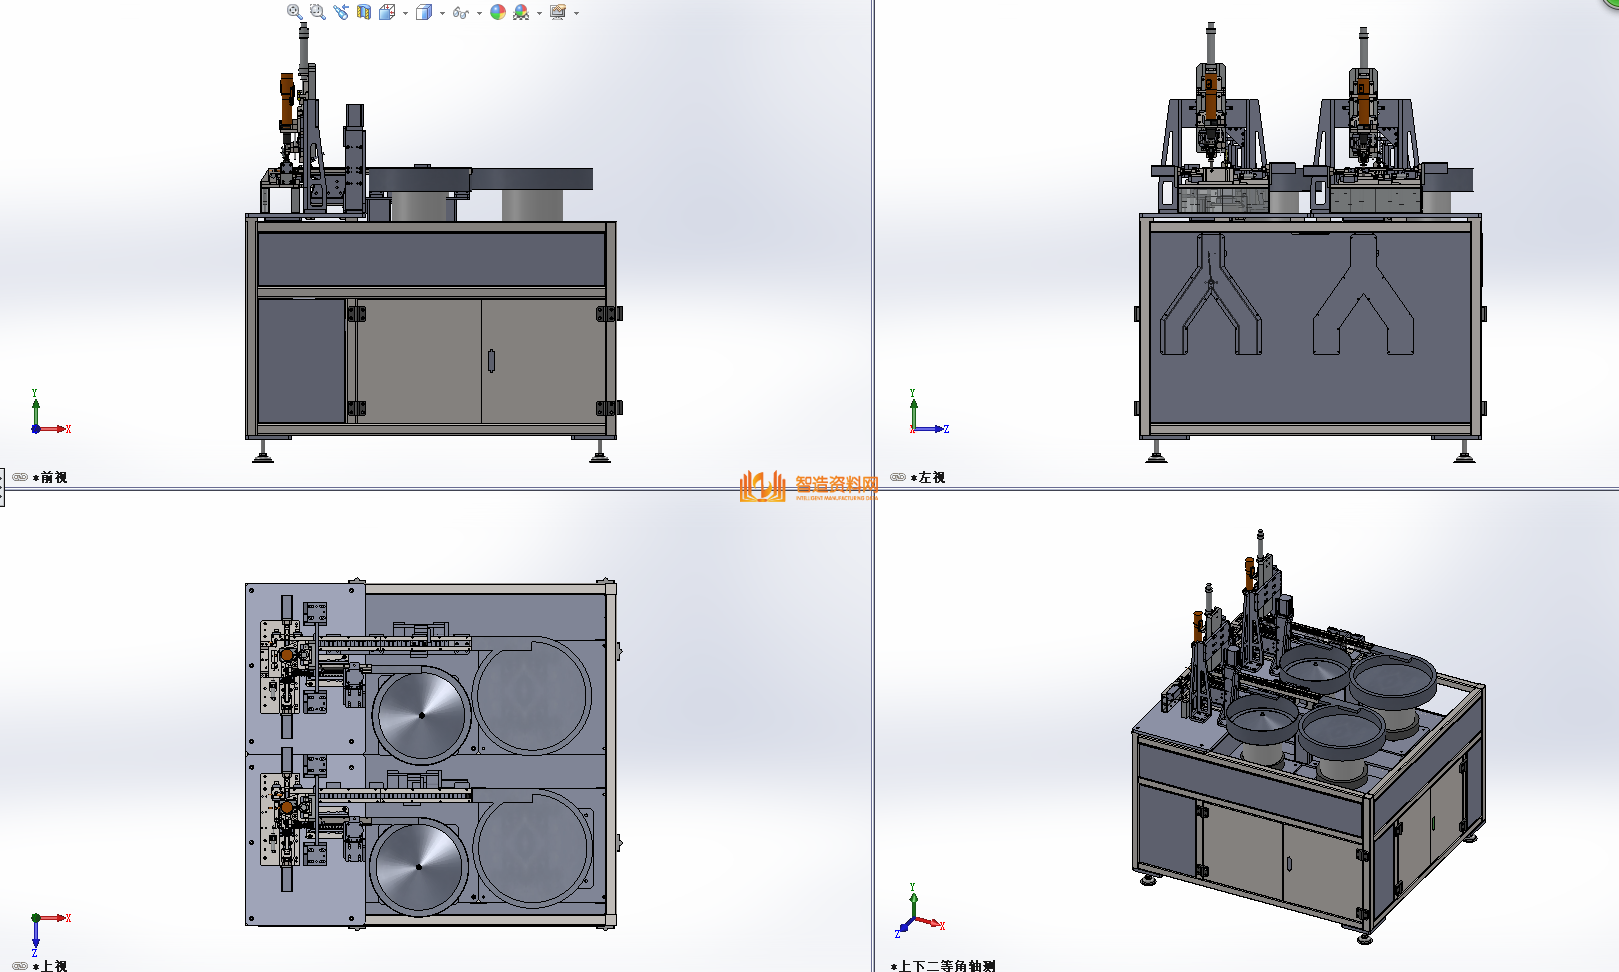Click the 左视 left view label
The image size is (1619, 972).
[x=932, y=478]
